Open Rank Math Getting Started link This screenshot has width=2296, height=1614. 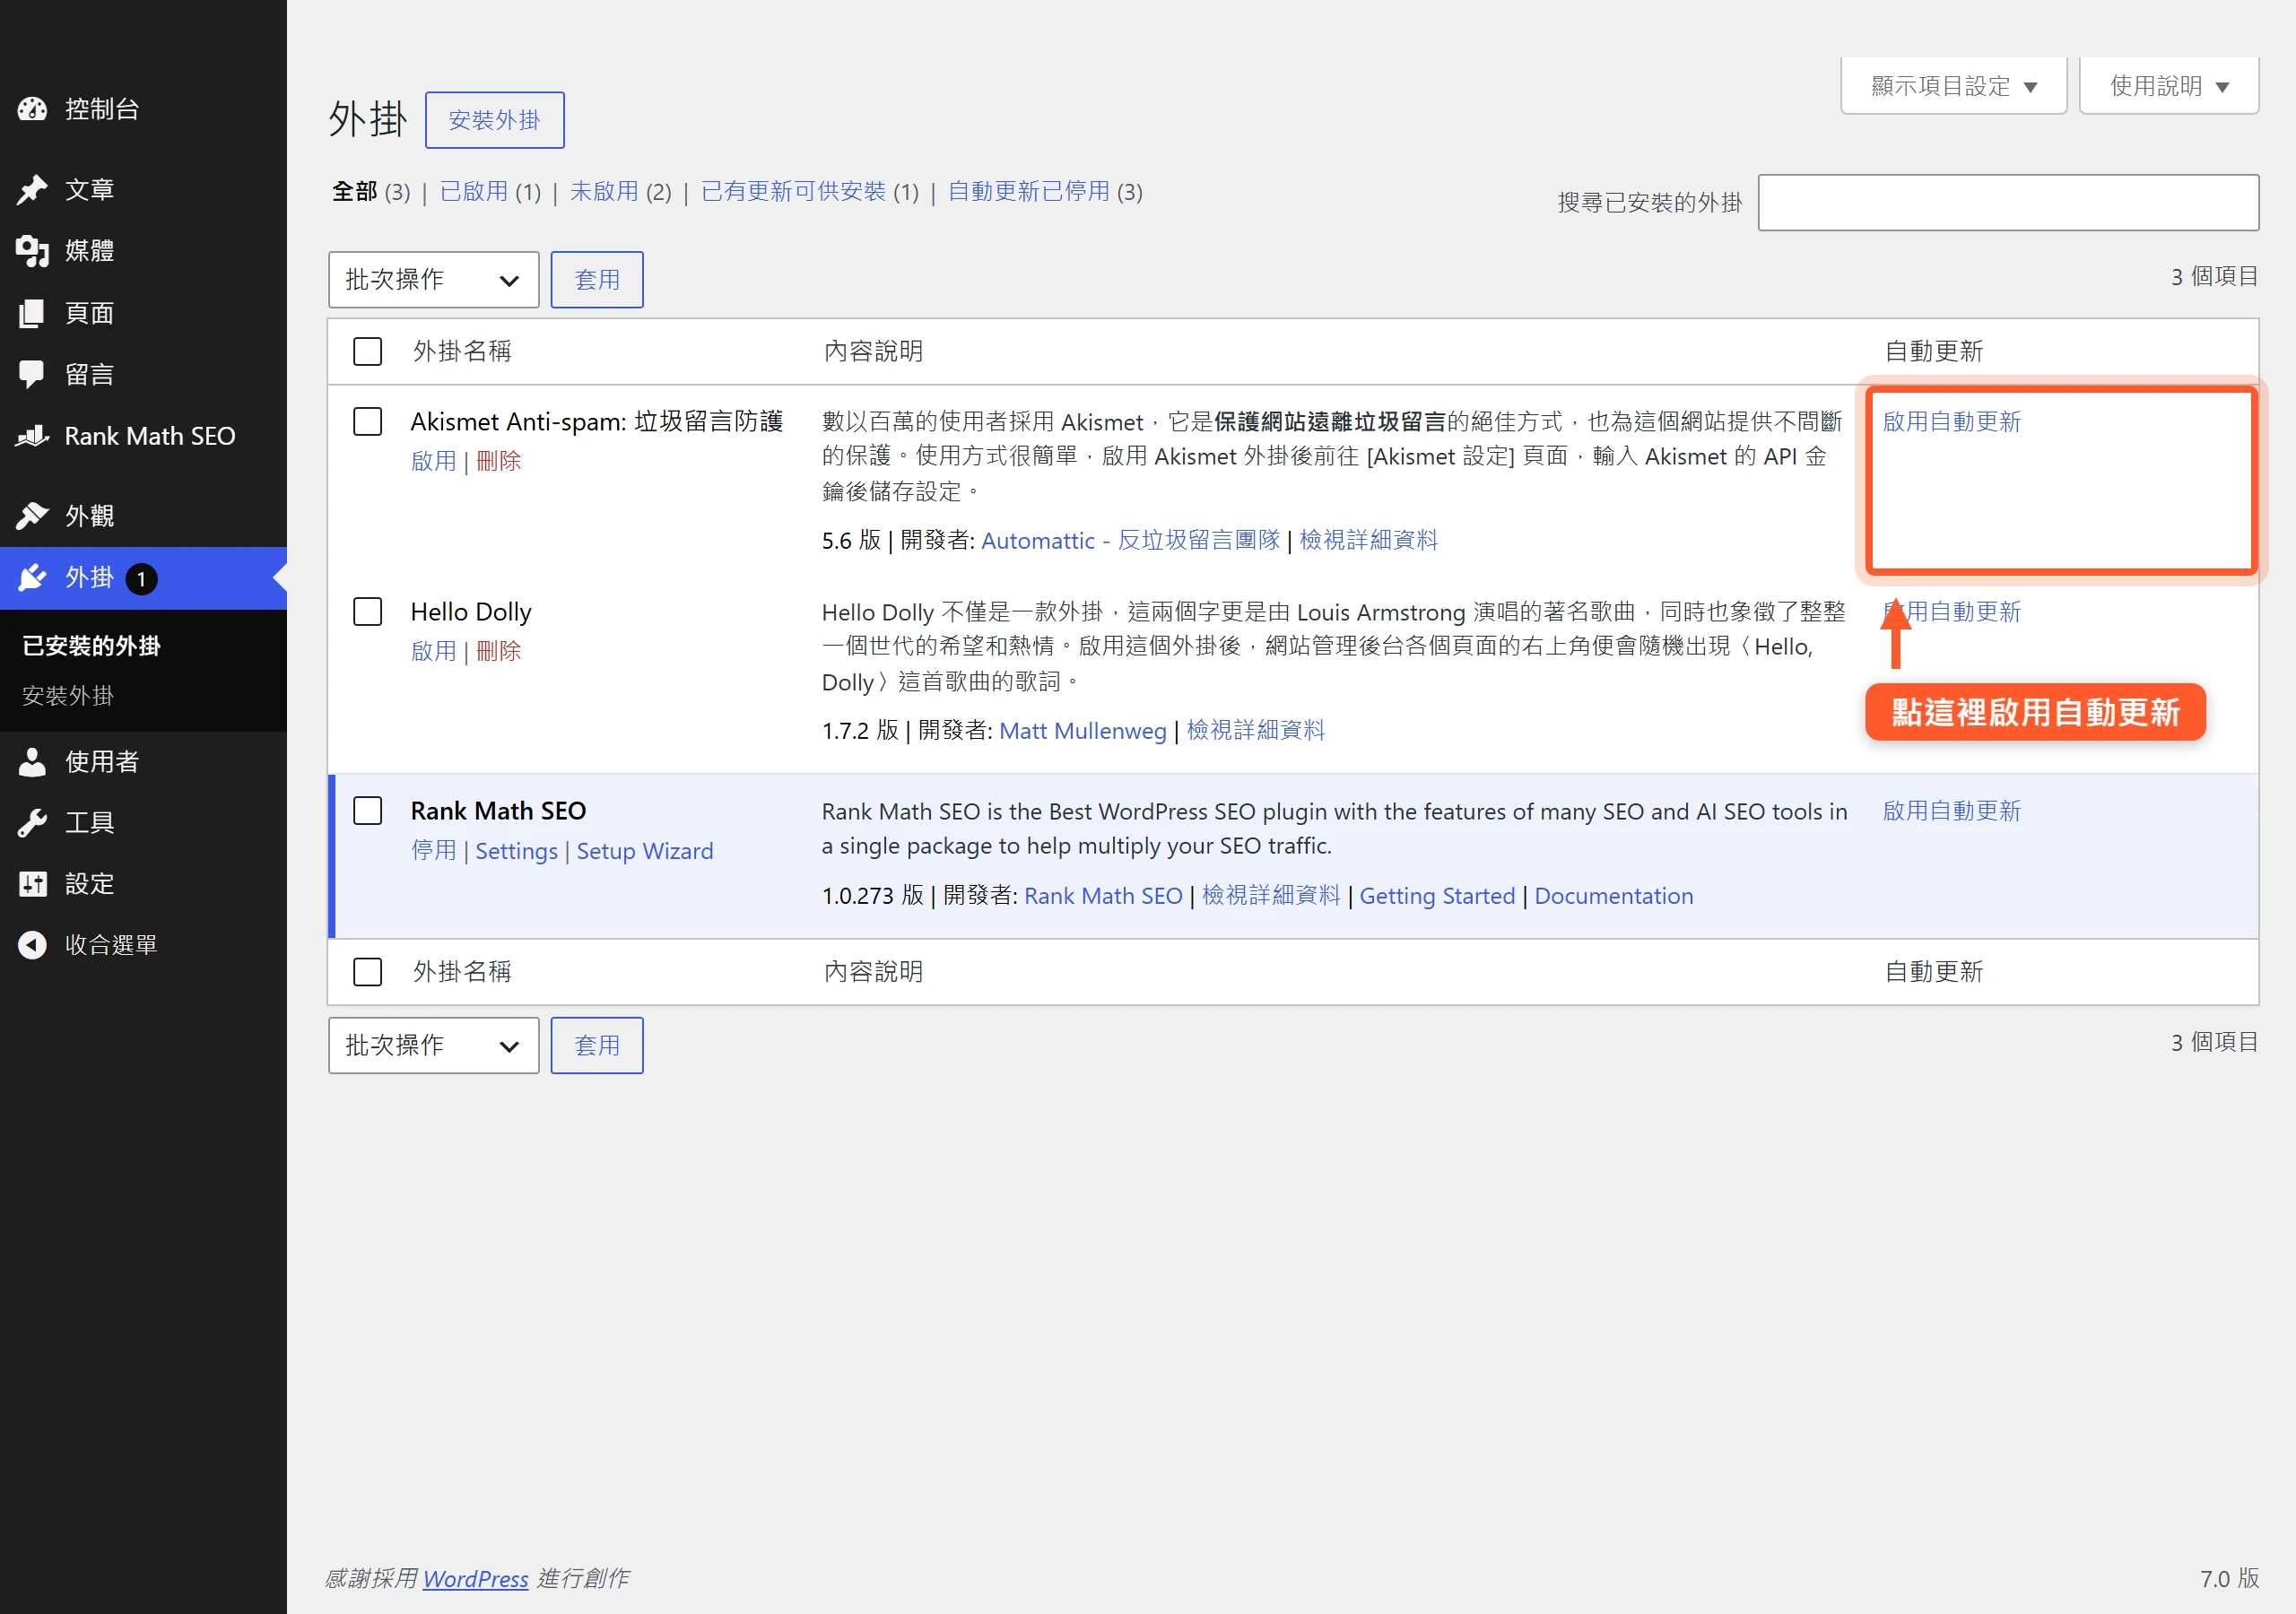[x=1437, y=896]
